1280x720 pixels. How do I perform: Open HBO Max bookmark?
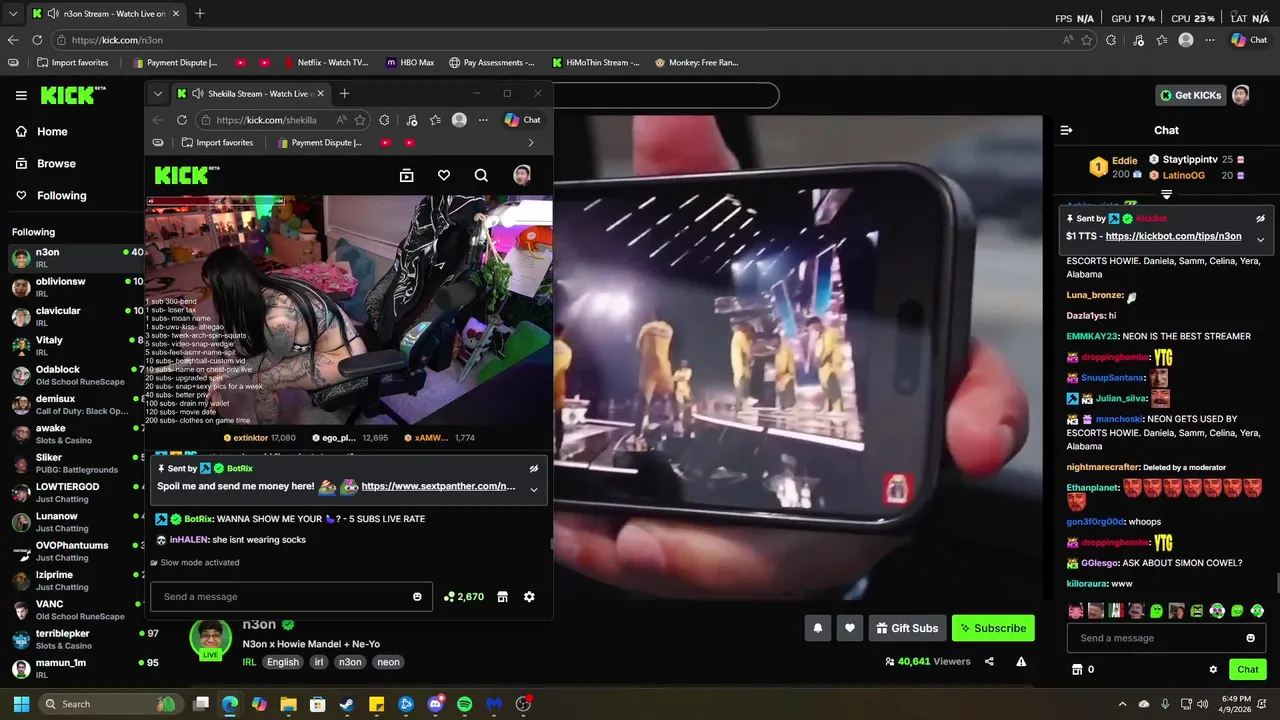[x=409, y=62]
